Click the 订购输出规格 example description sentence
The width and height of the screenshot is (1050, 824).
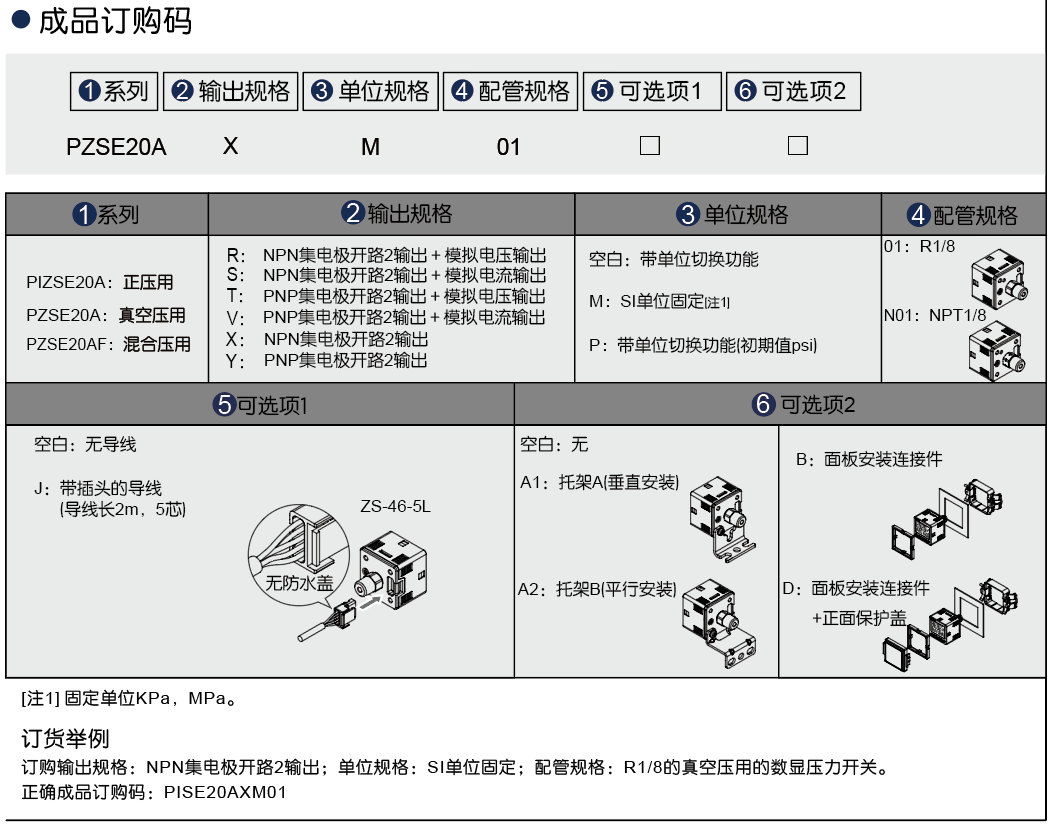coord(455,766)
